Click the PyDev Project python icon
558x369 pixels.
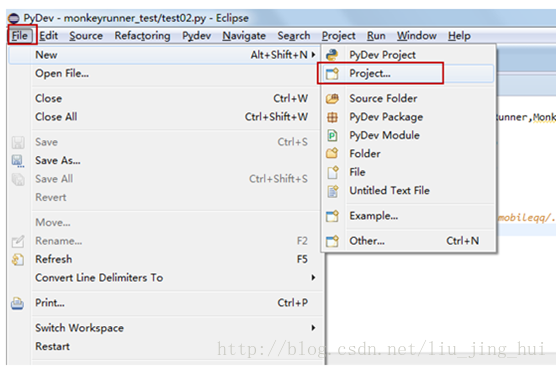pyautogui.click(x=332, y=55)
